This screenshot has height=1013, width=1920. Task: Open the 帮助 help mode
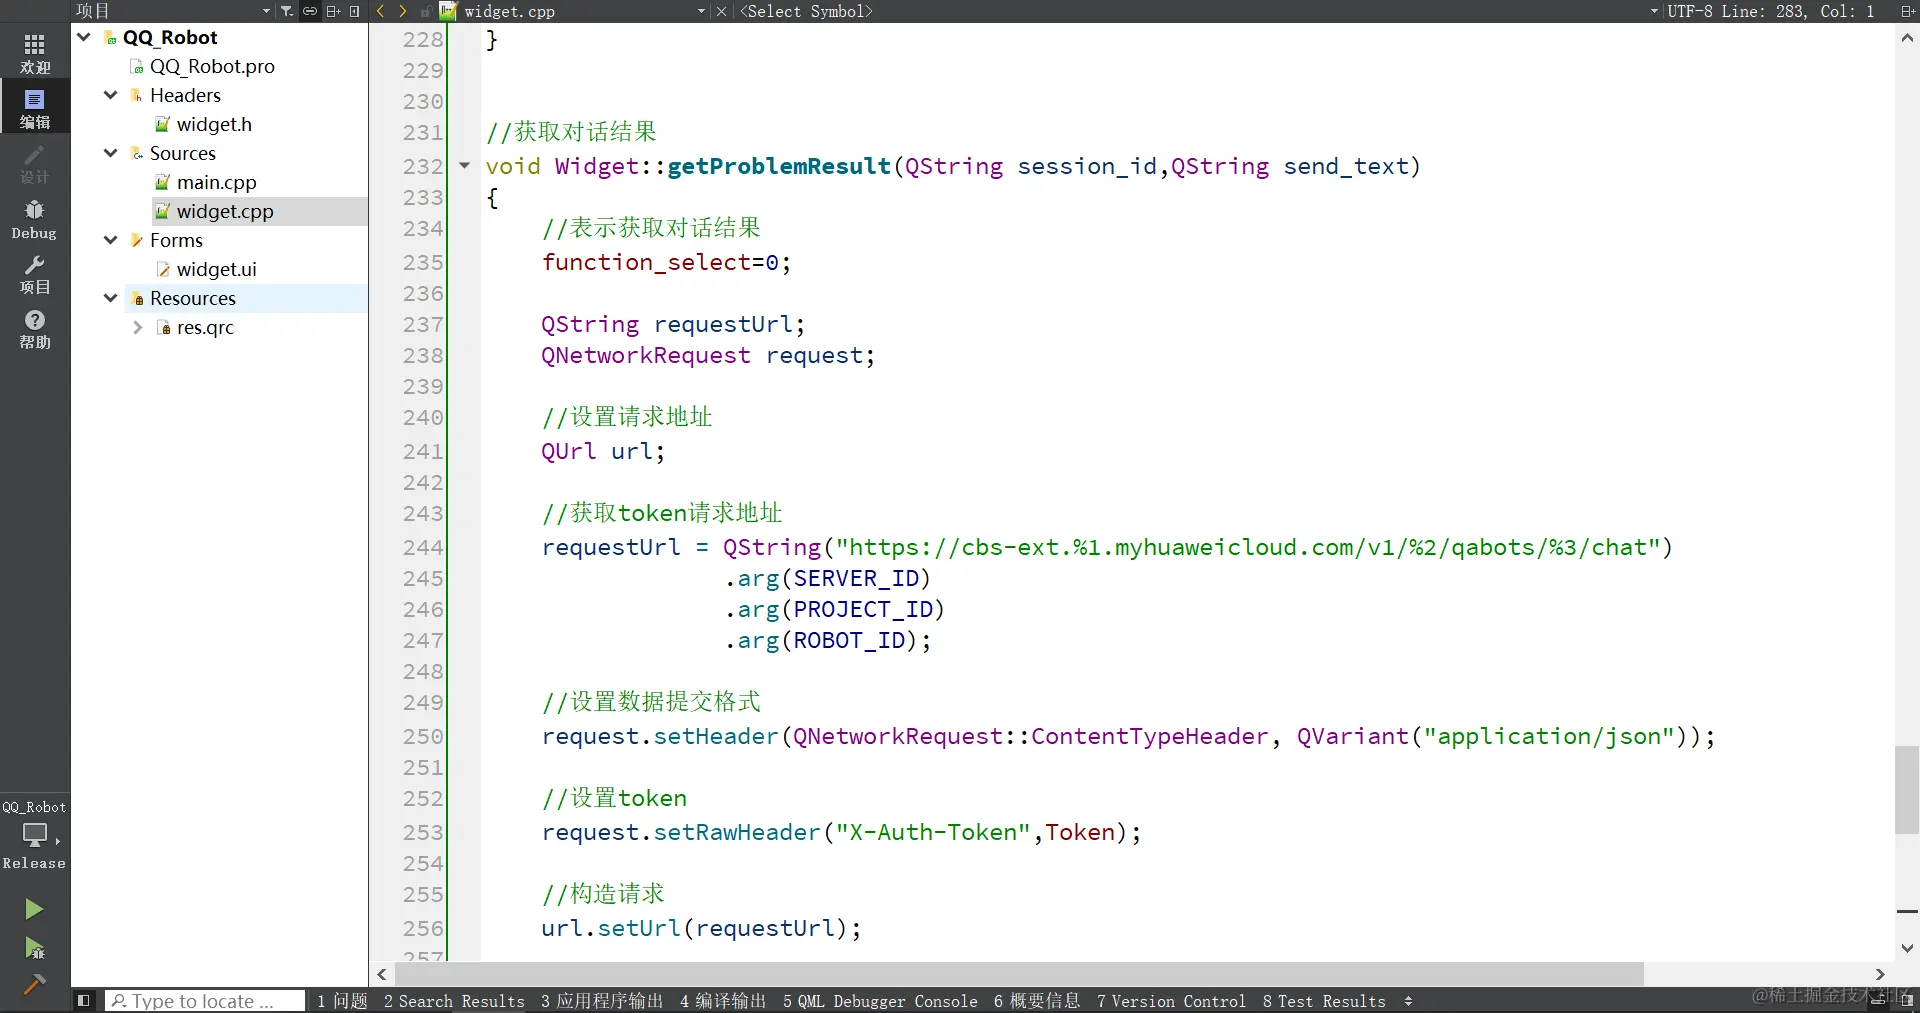point(35,328)
